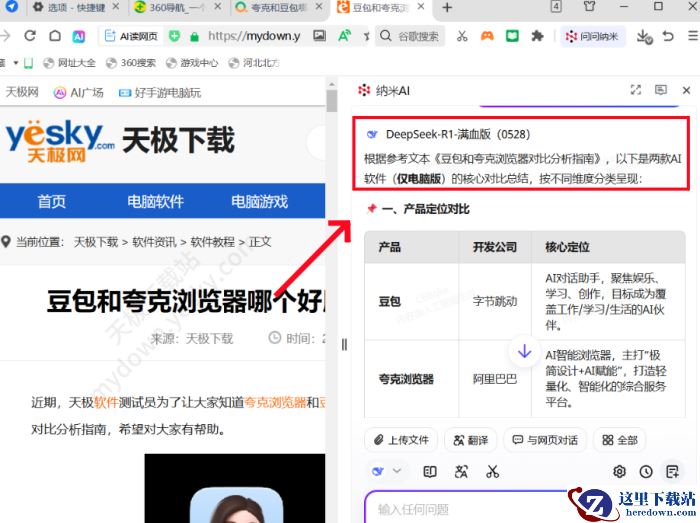Click the translate icon in panel toolbar
The width and height of the screenshot is (700, 523).
[461, 472]
